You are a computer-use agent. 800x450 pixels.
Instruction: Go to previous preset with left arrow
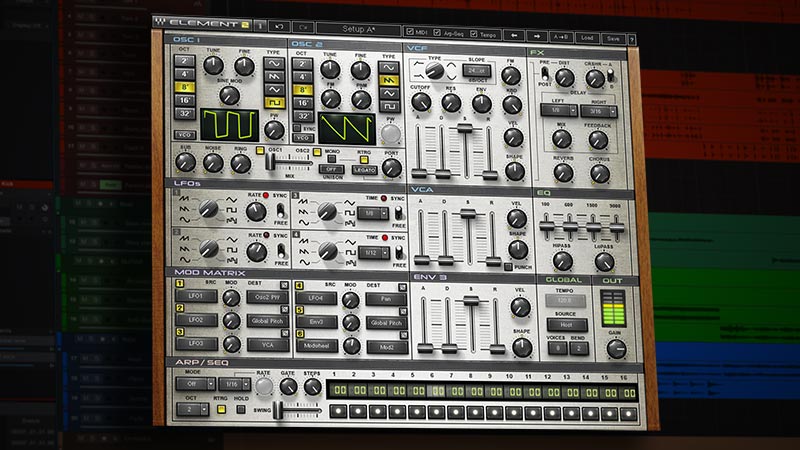(514, 36)
